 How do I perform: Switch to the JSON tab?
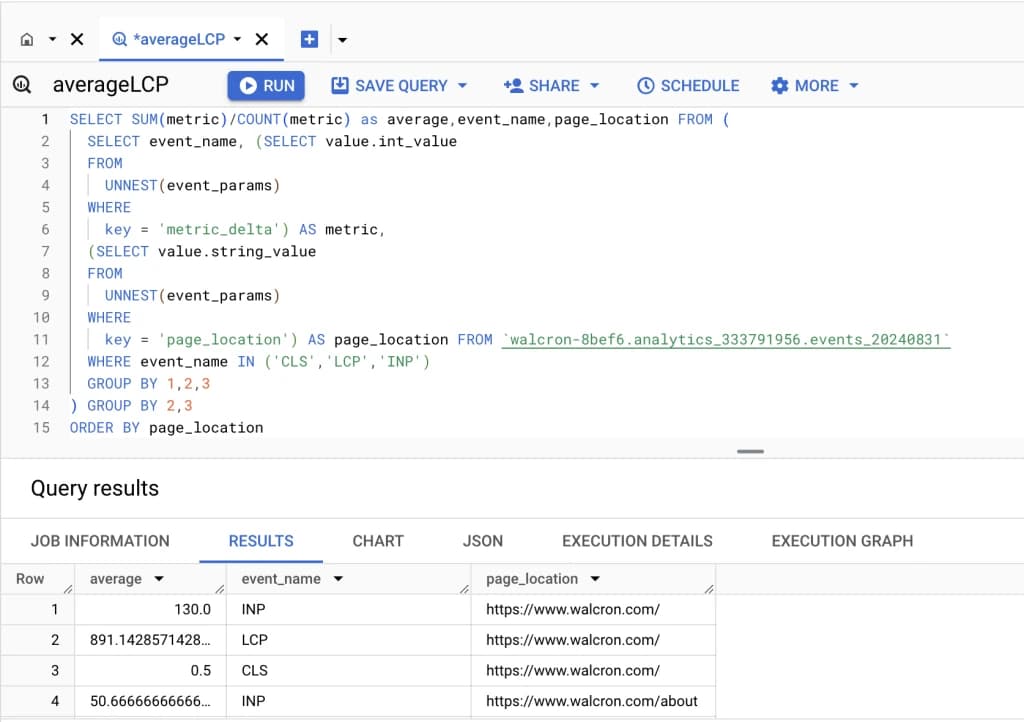483,541
